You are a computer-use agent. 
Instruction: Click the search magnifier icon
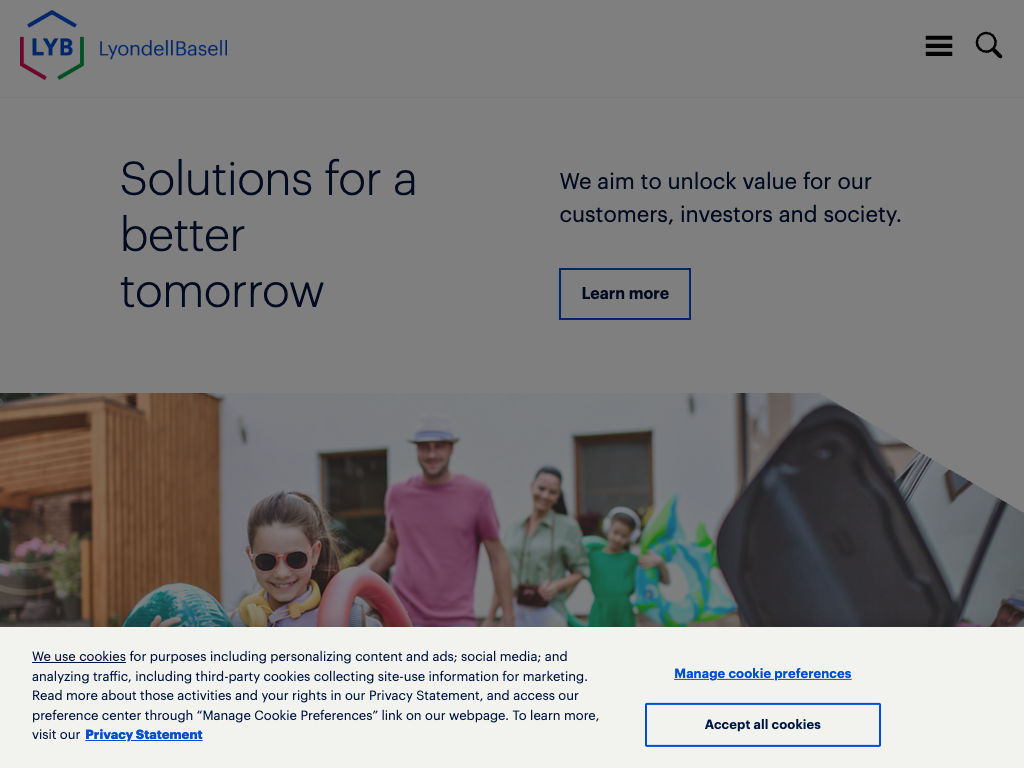pos(989,45)
